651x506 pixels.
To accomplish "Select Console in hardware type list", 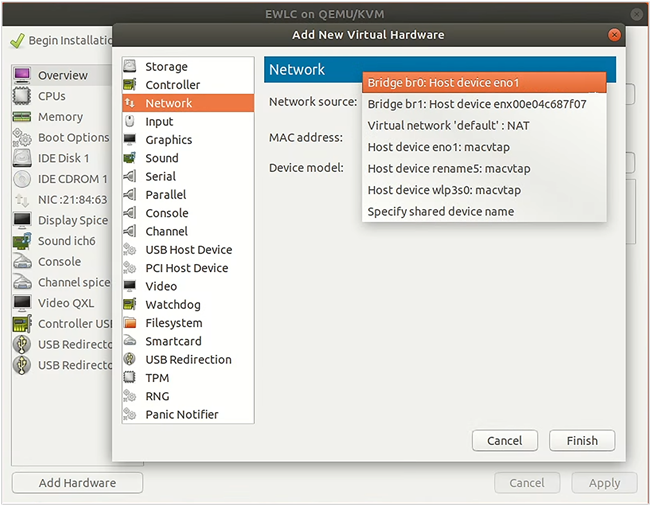I will [188, 213].
